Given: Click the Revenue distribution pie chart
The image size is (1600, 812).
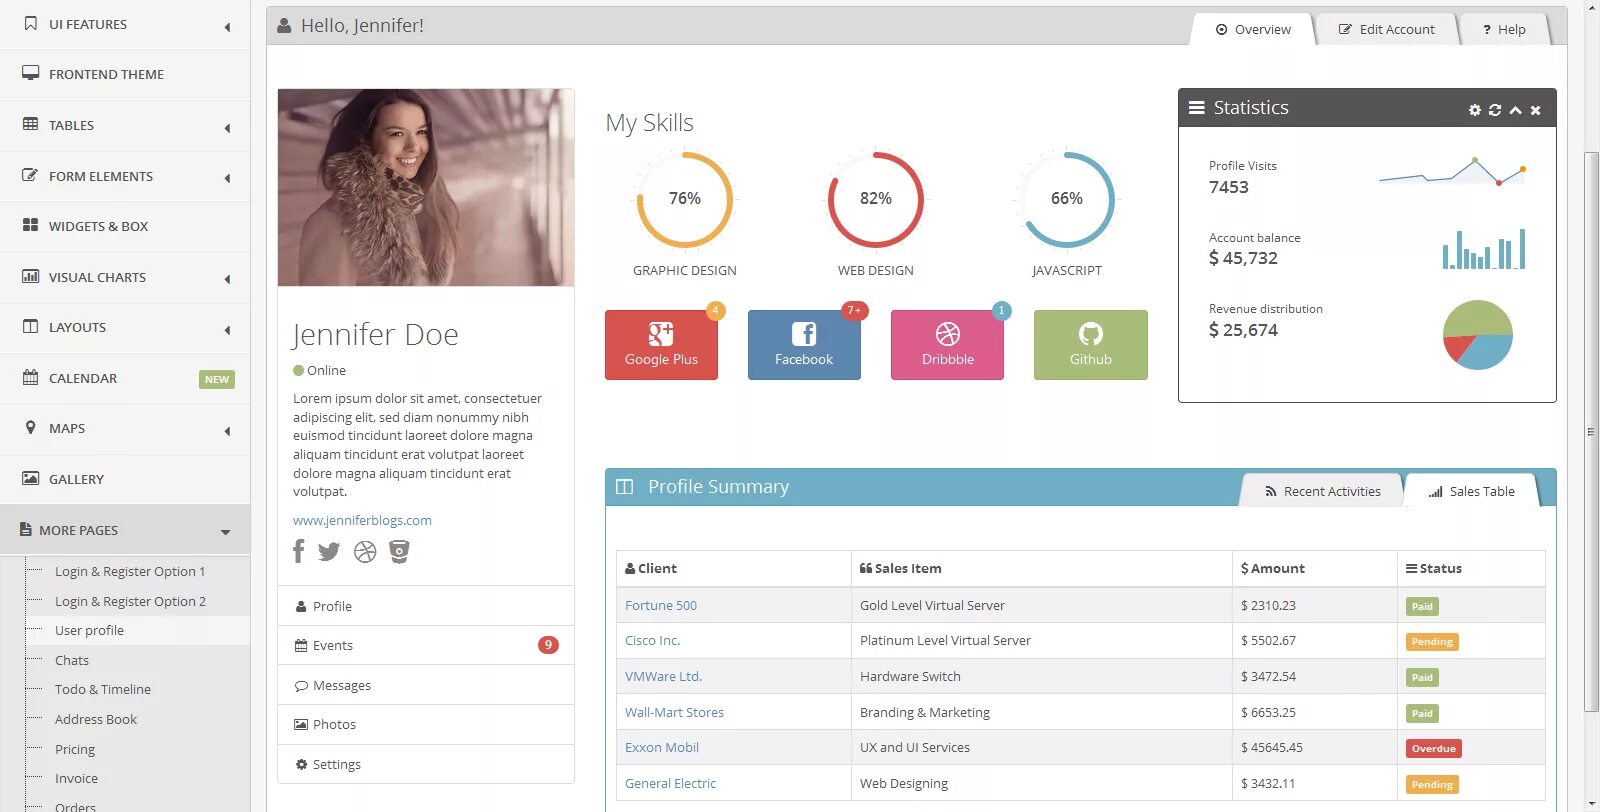Looking at the screenshot, I should 1478,335.
